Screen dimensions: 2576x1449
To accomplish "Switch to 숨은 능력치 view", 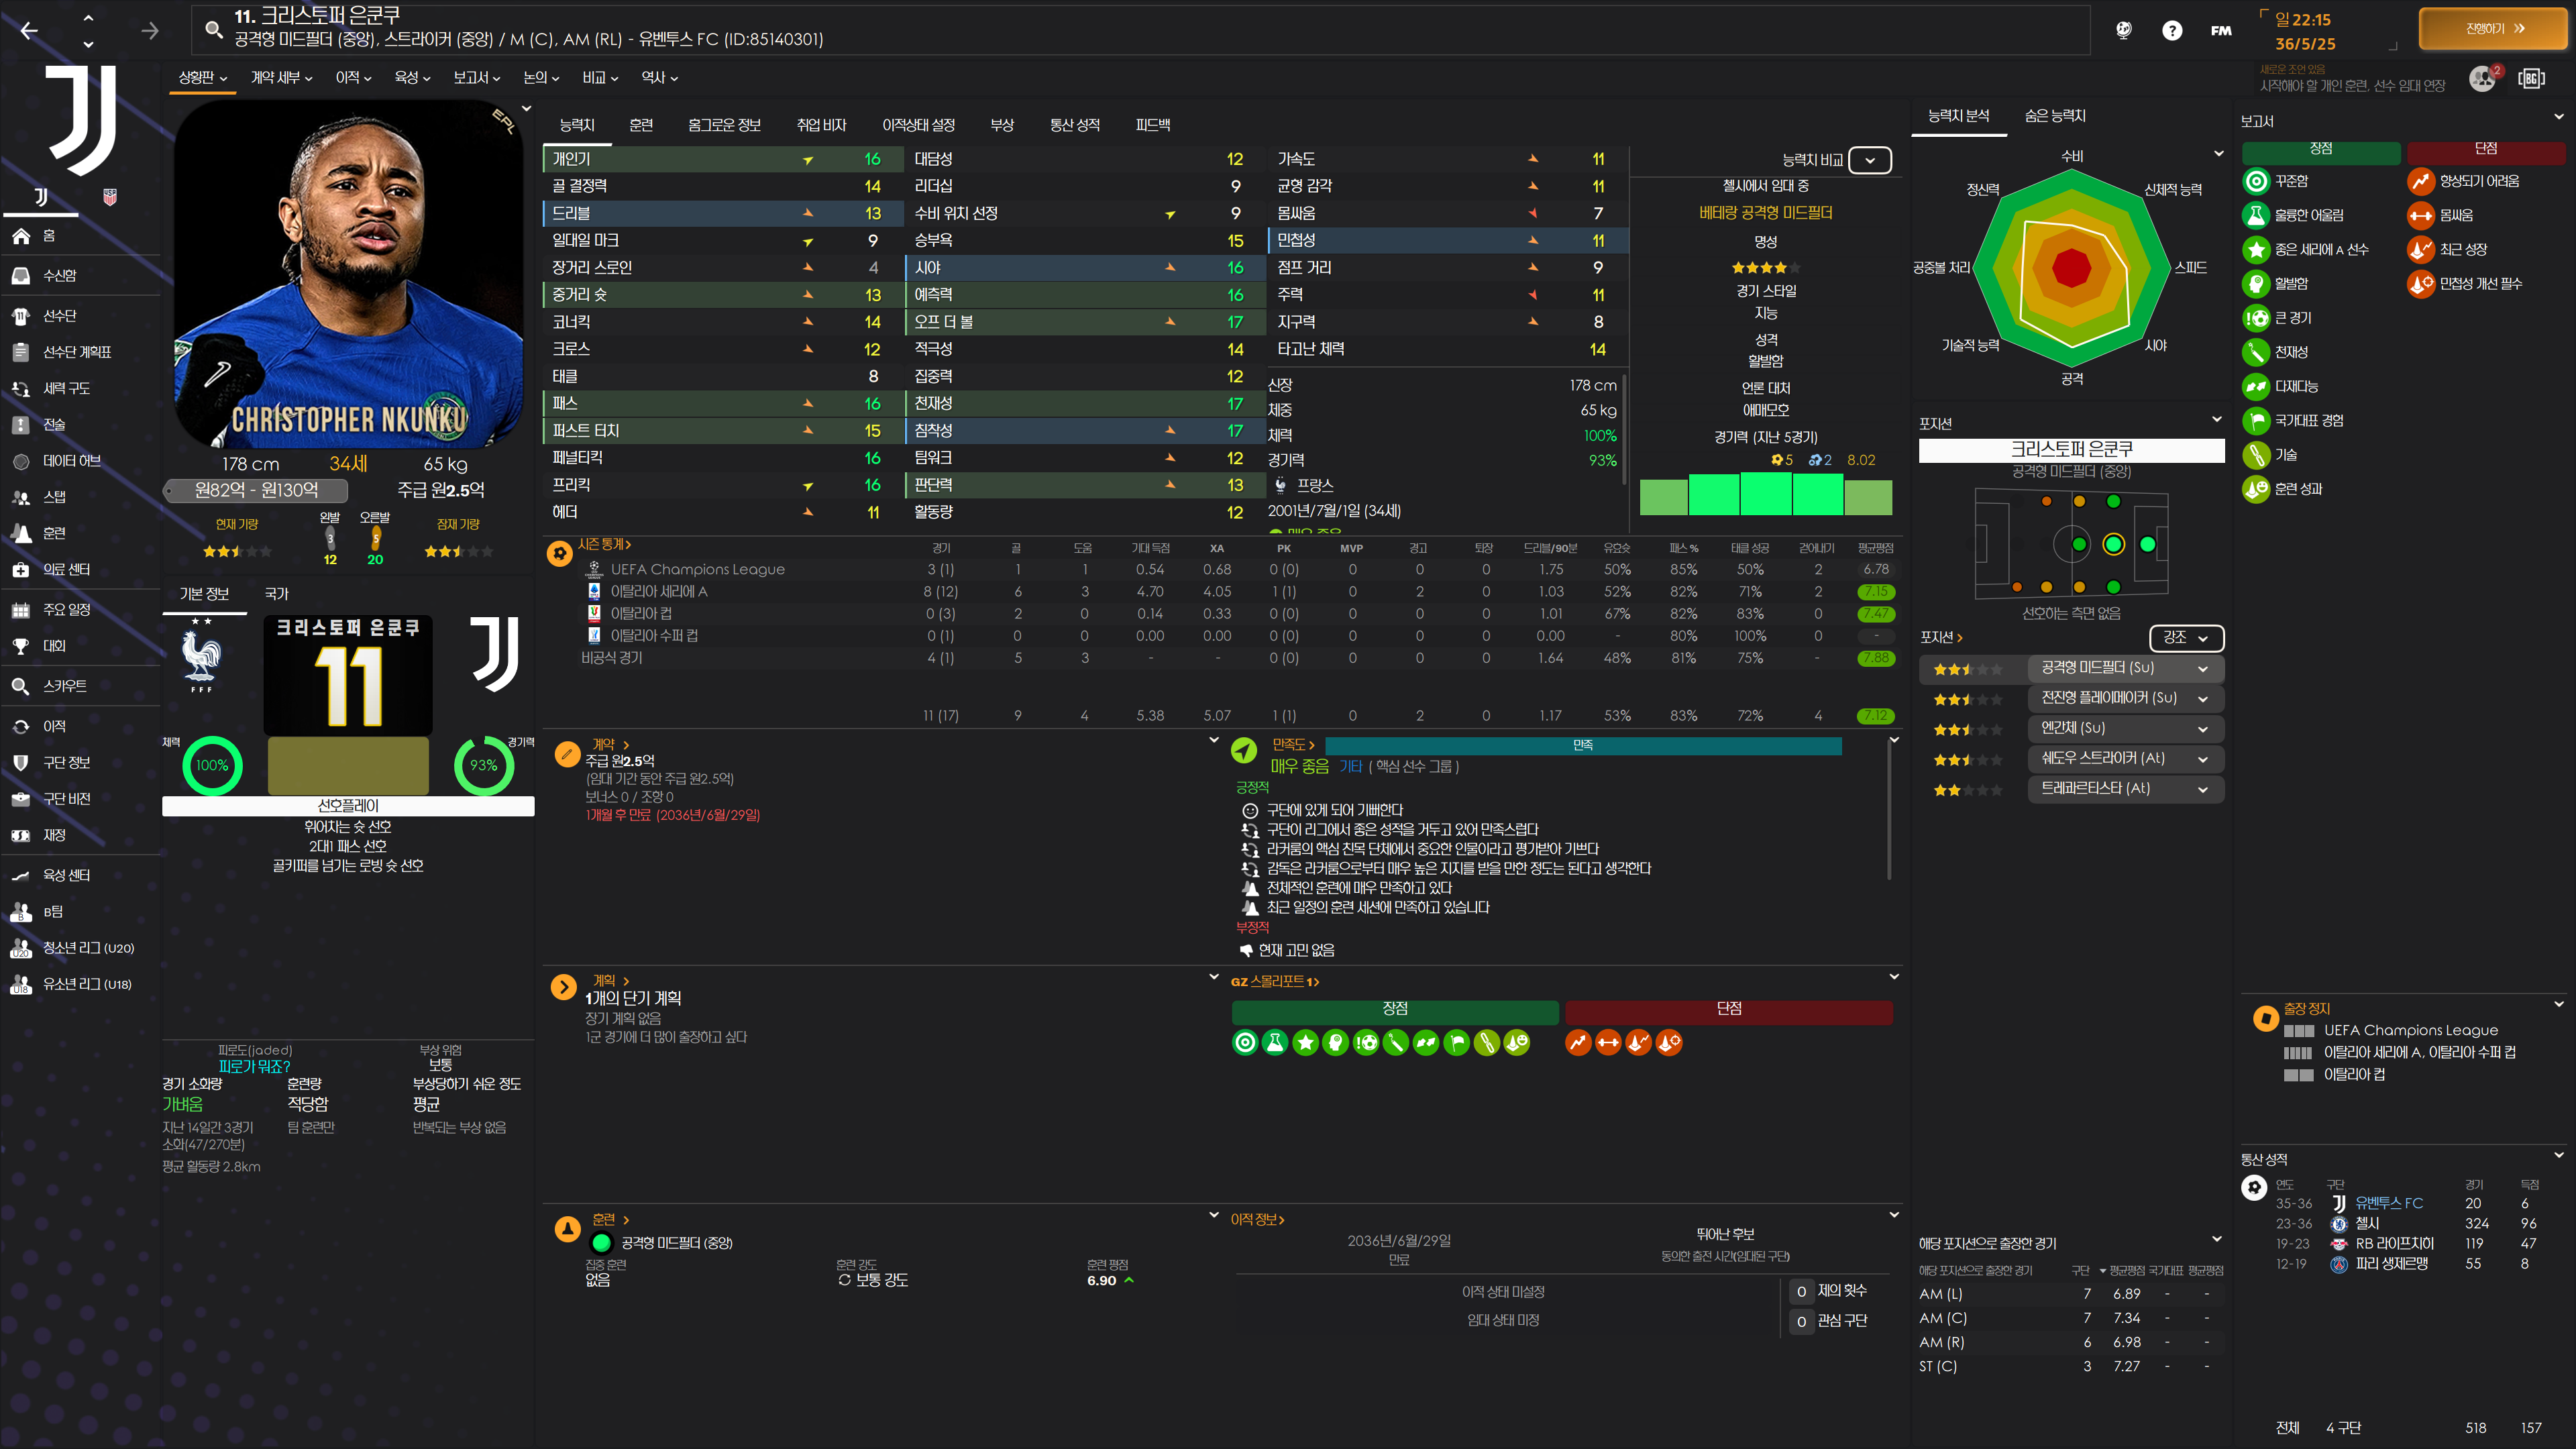I will [x=2054, y=116].
